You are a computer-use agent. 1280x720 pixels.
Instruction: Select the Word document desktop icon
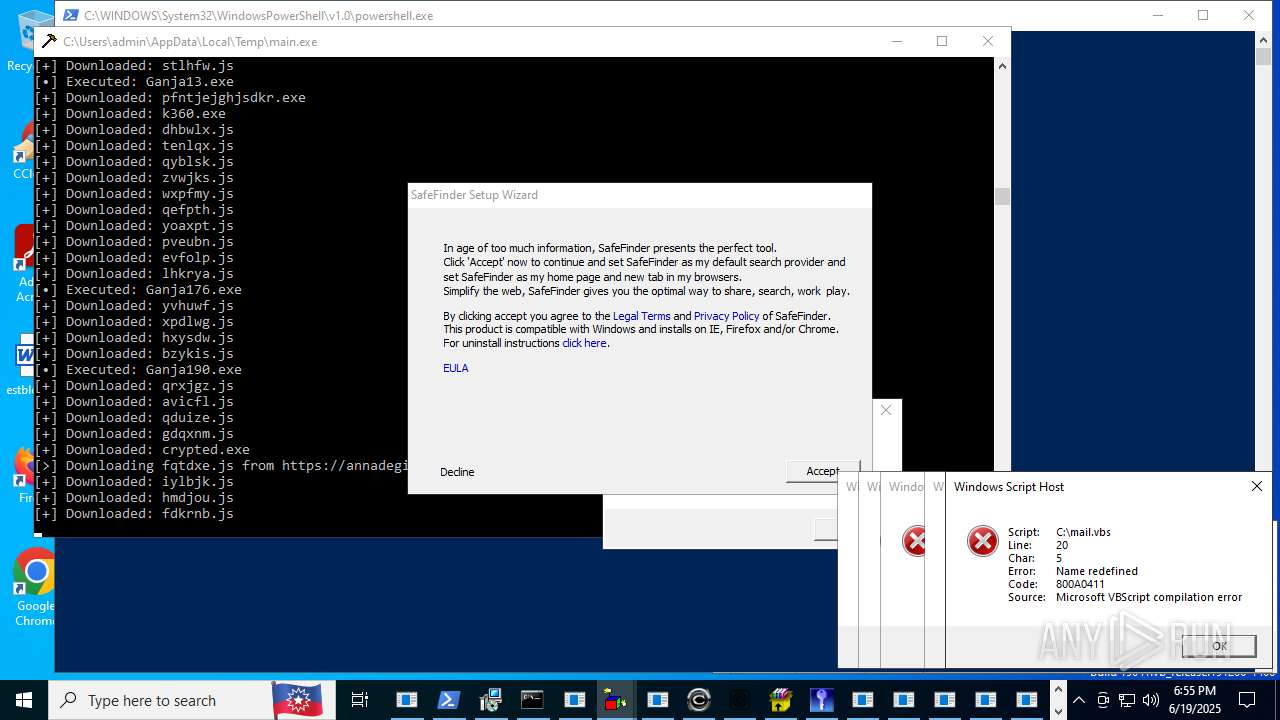coord(23,365)
